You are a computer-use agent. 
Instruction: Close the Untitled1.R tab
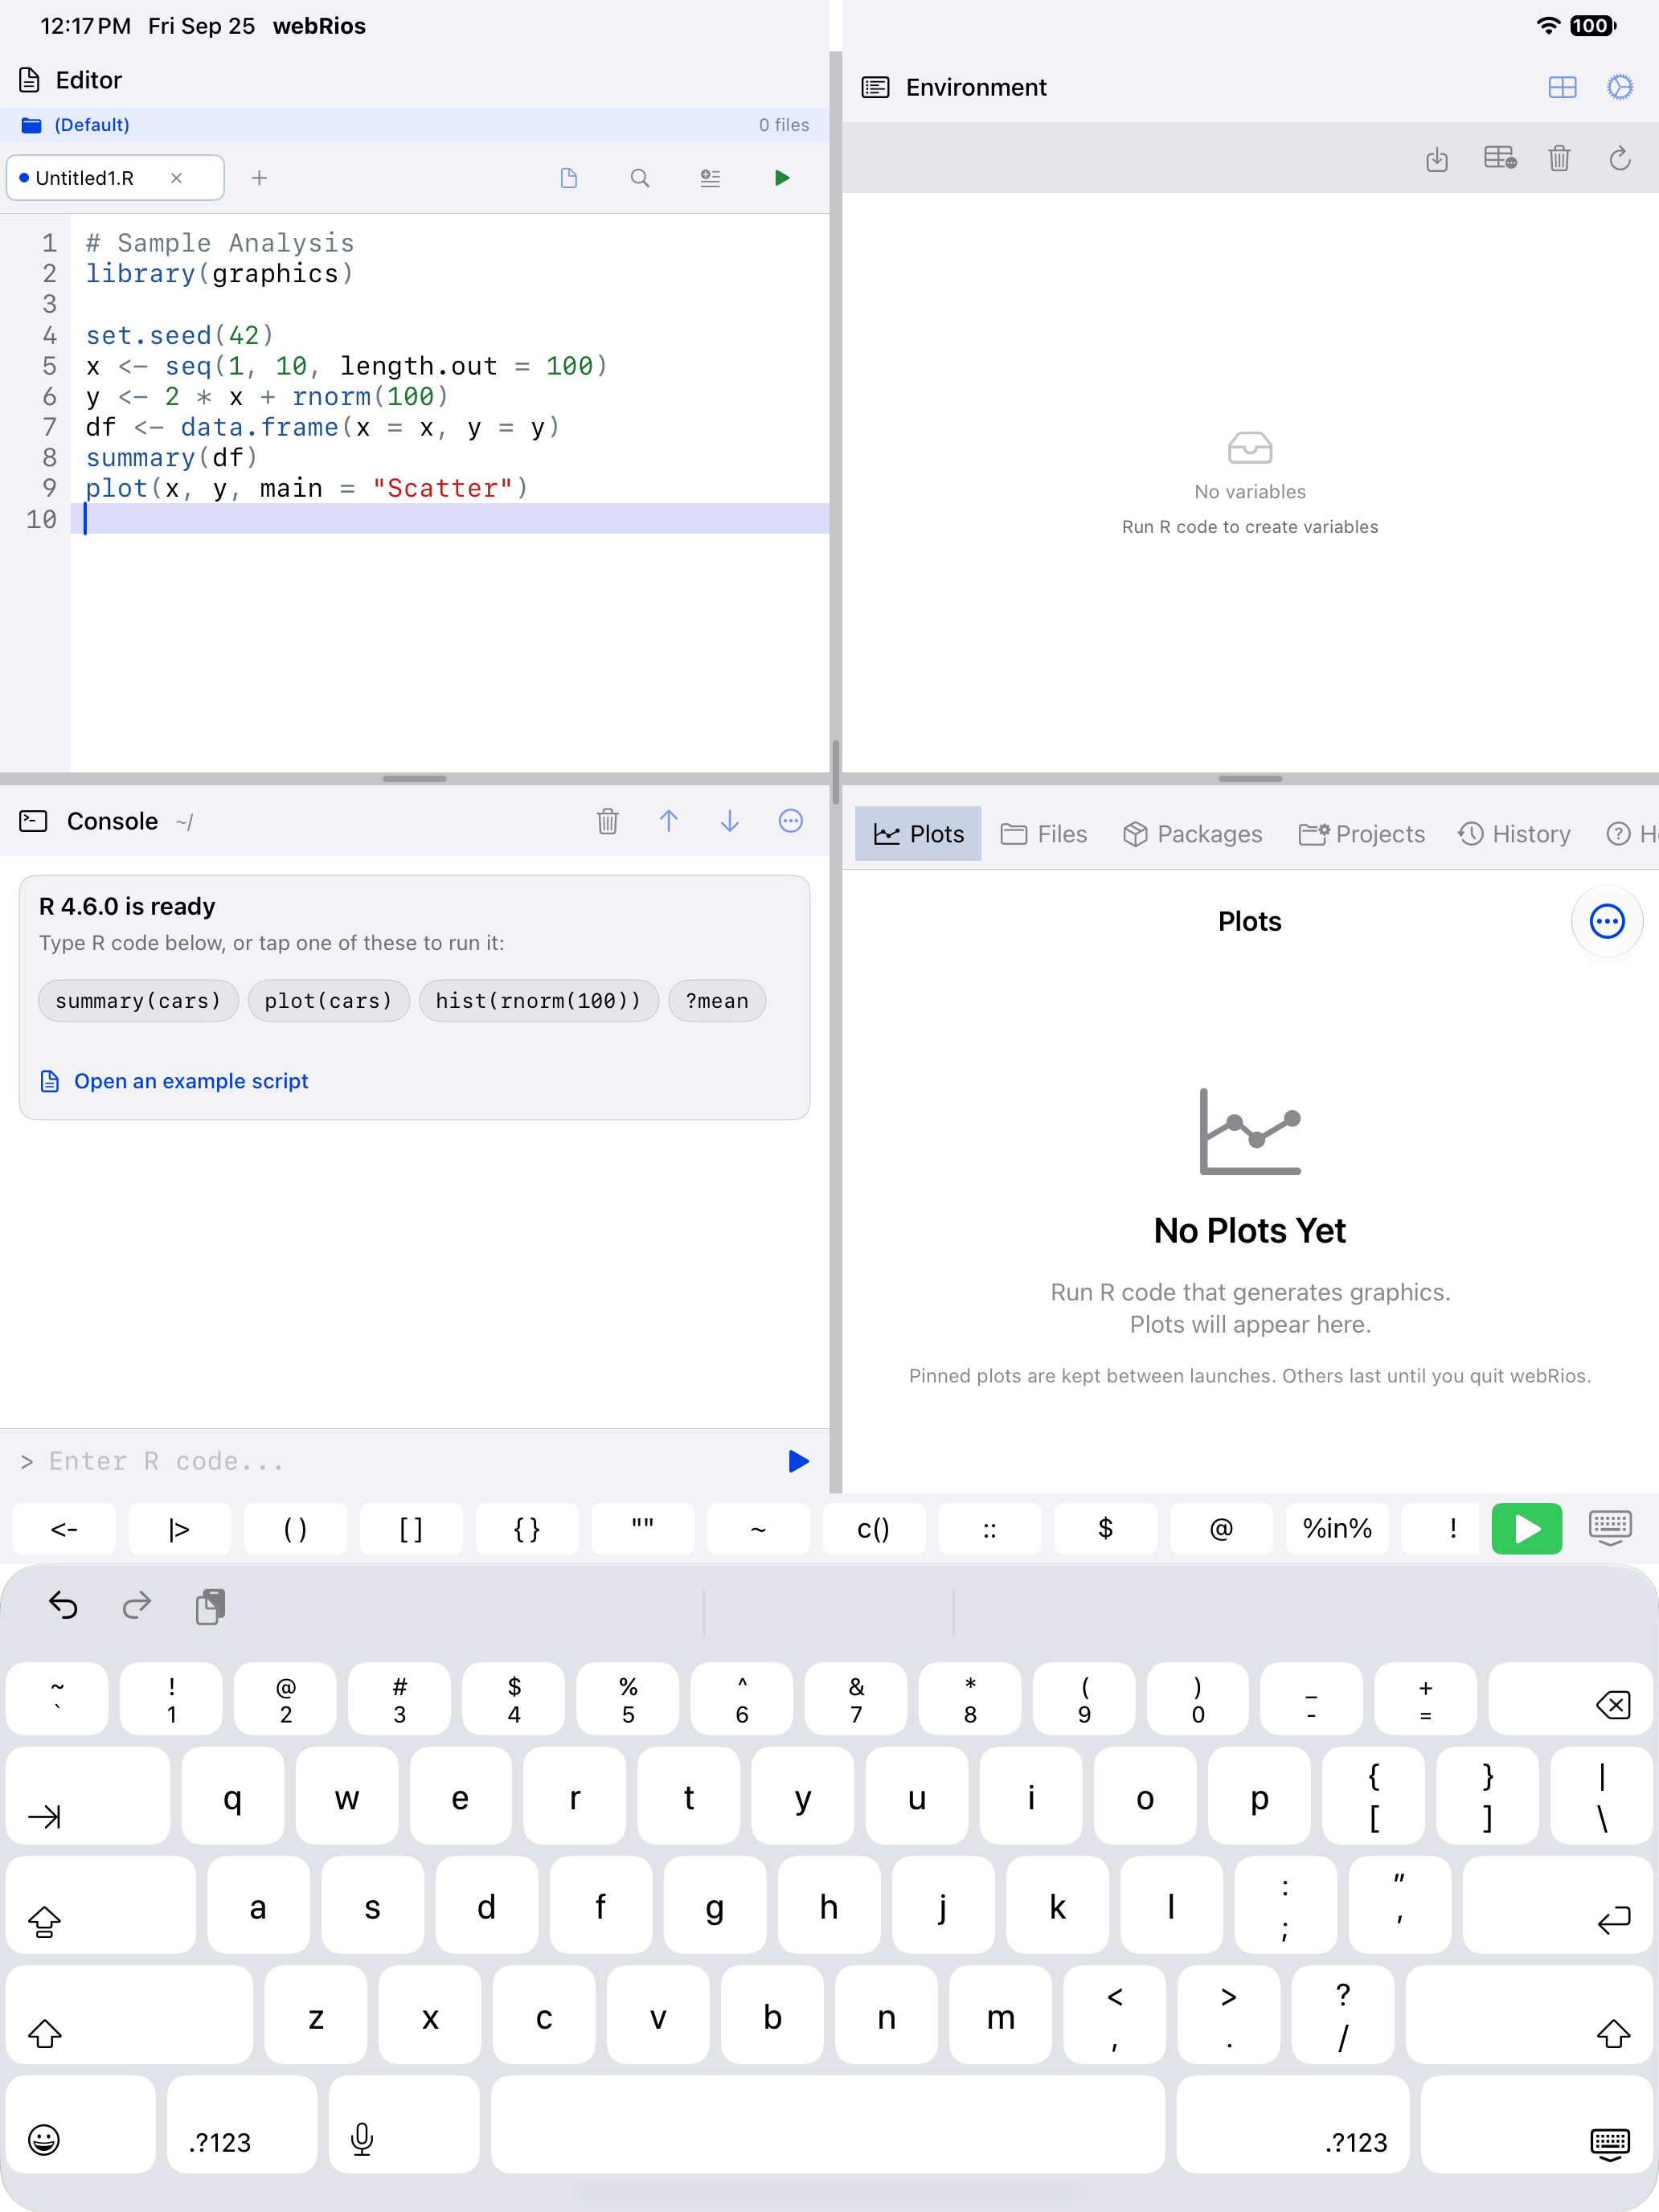click(176, 178)
